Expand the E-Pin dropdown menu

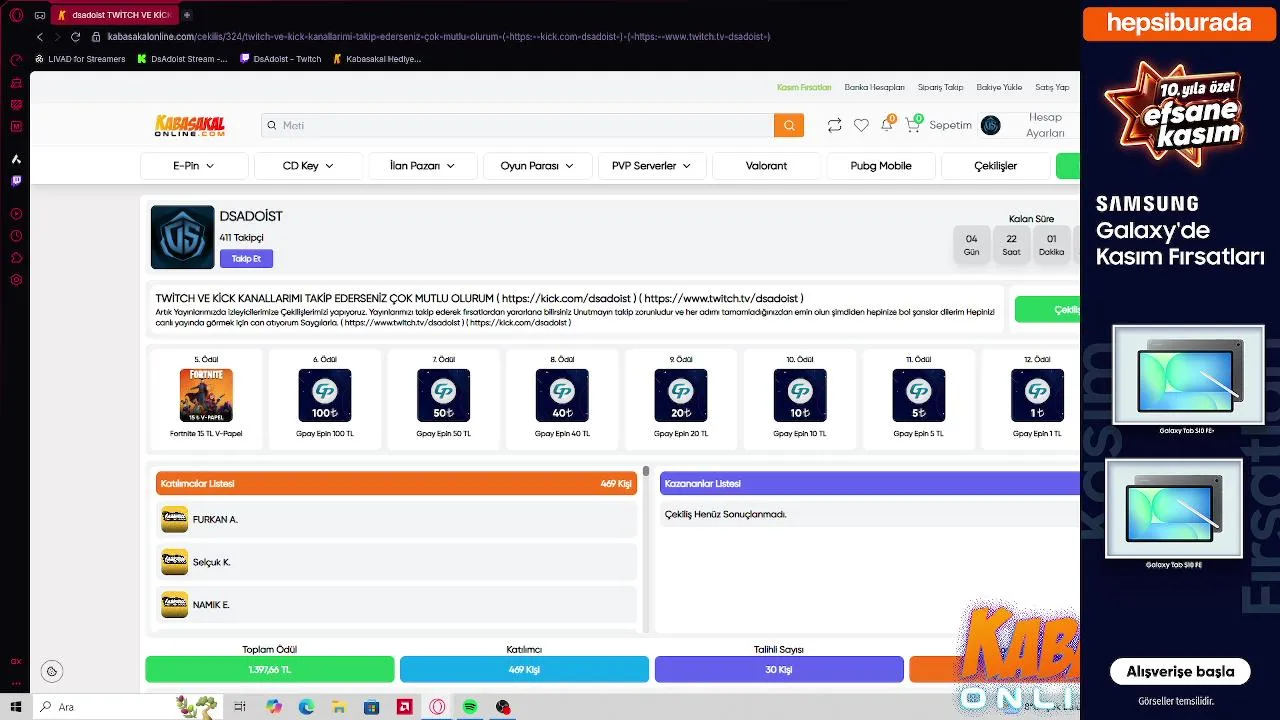(194, 166)
